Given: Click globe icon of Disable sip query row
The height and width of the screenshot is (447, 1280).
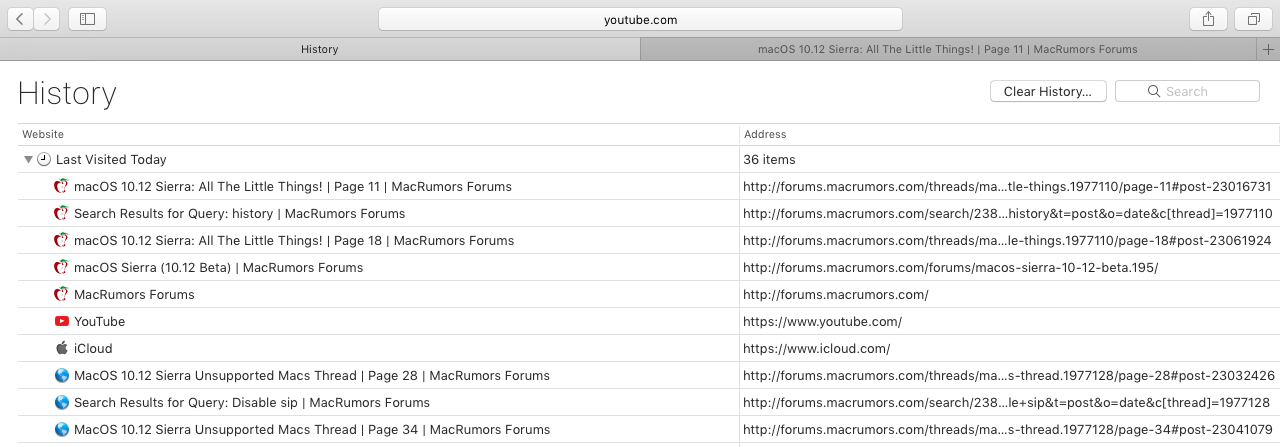Looking at the screenshot, I should (62, 402).
